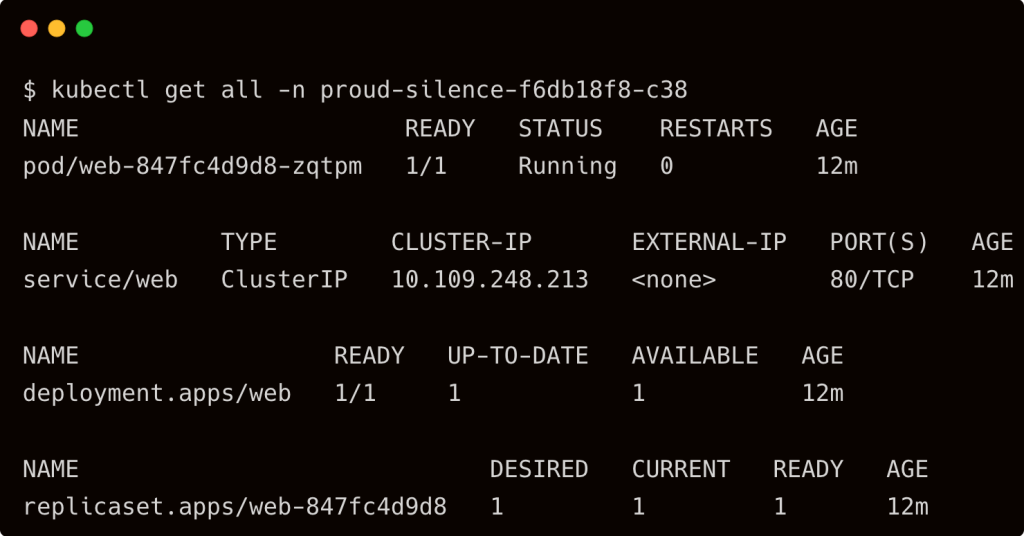Click the UP-TO-DATE column header
1024x536 pixels.
[x=518, y=356]
